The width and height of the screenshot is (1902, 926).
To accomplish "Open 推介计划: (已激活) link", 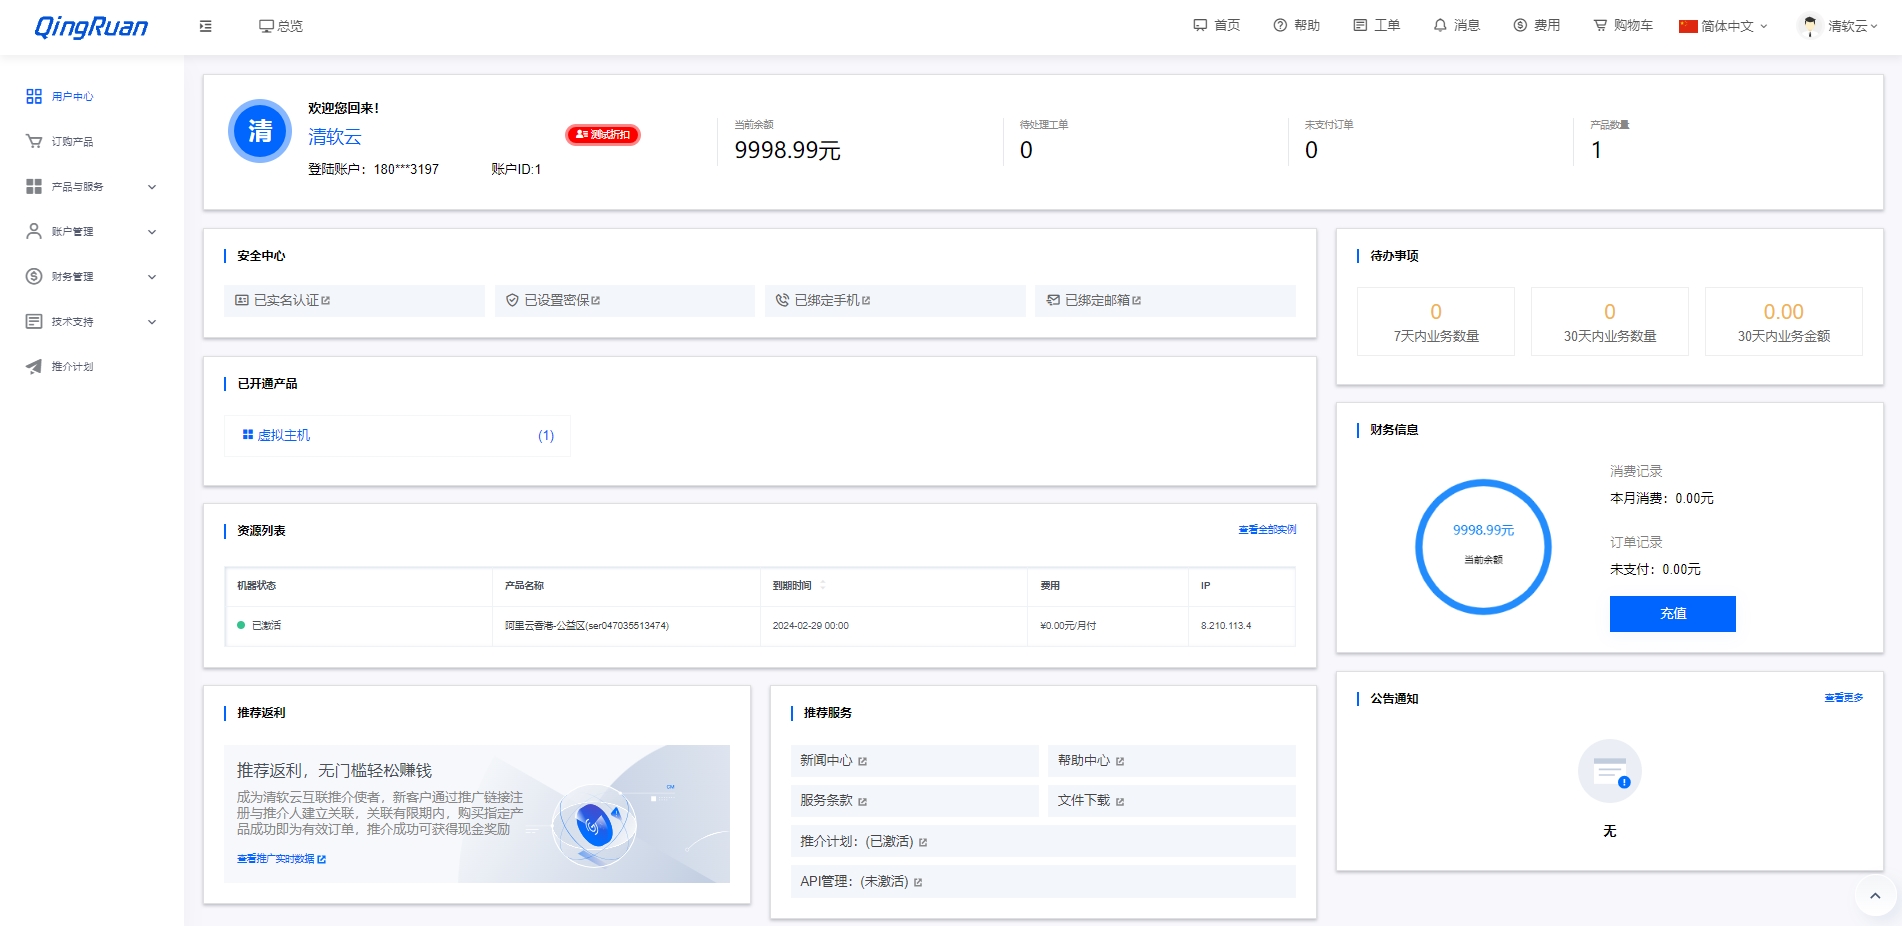I will click(1043, 842).
